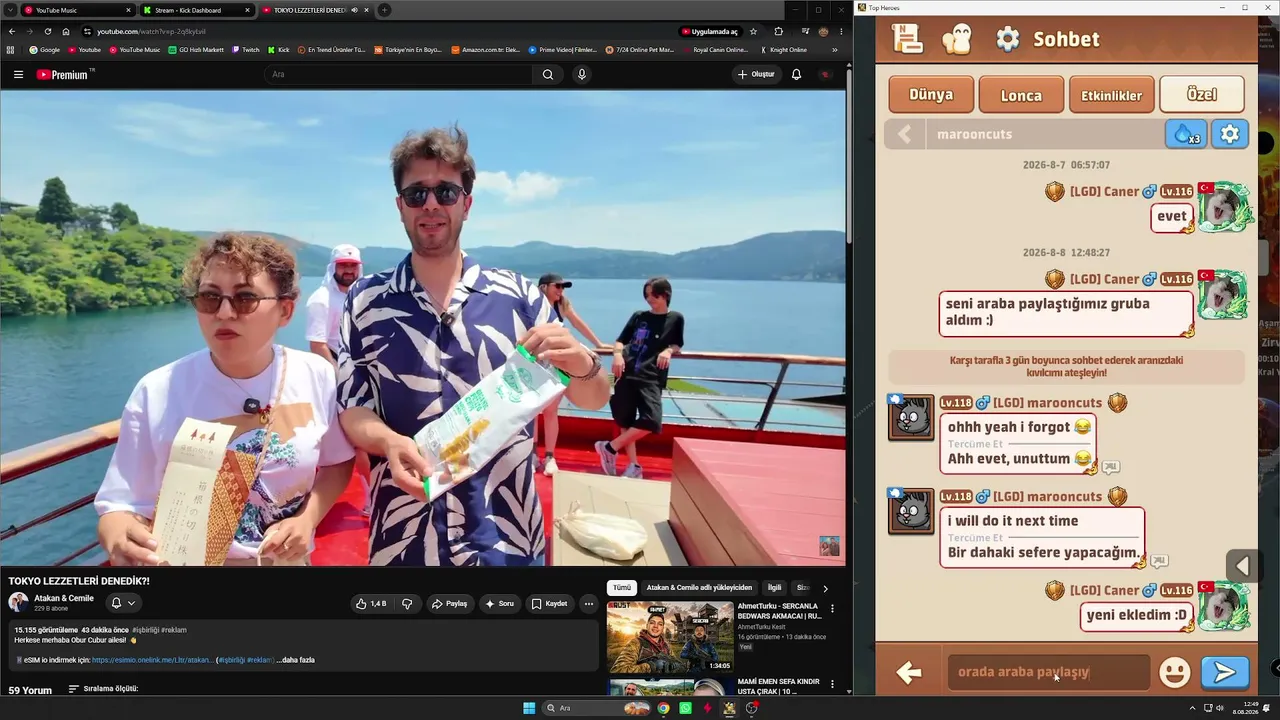Save video with the Kaydet button
This screenshot has height=720, width=1280.
pyautogui.click(x=549, y=603)
